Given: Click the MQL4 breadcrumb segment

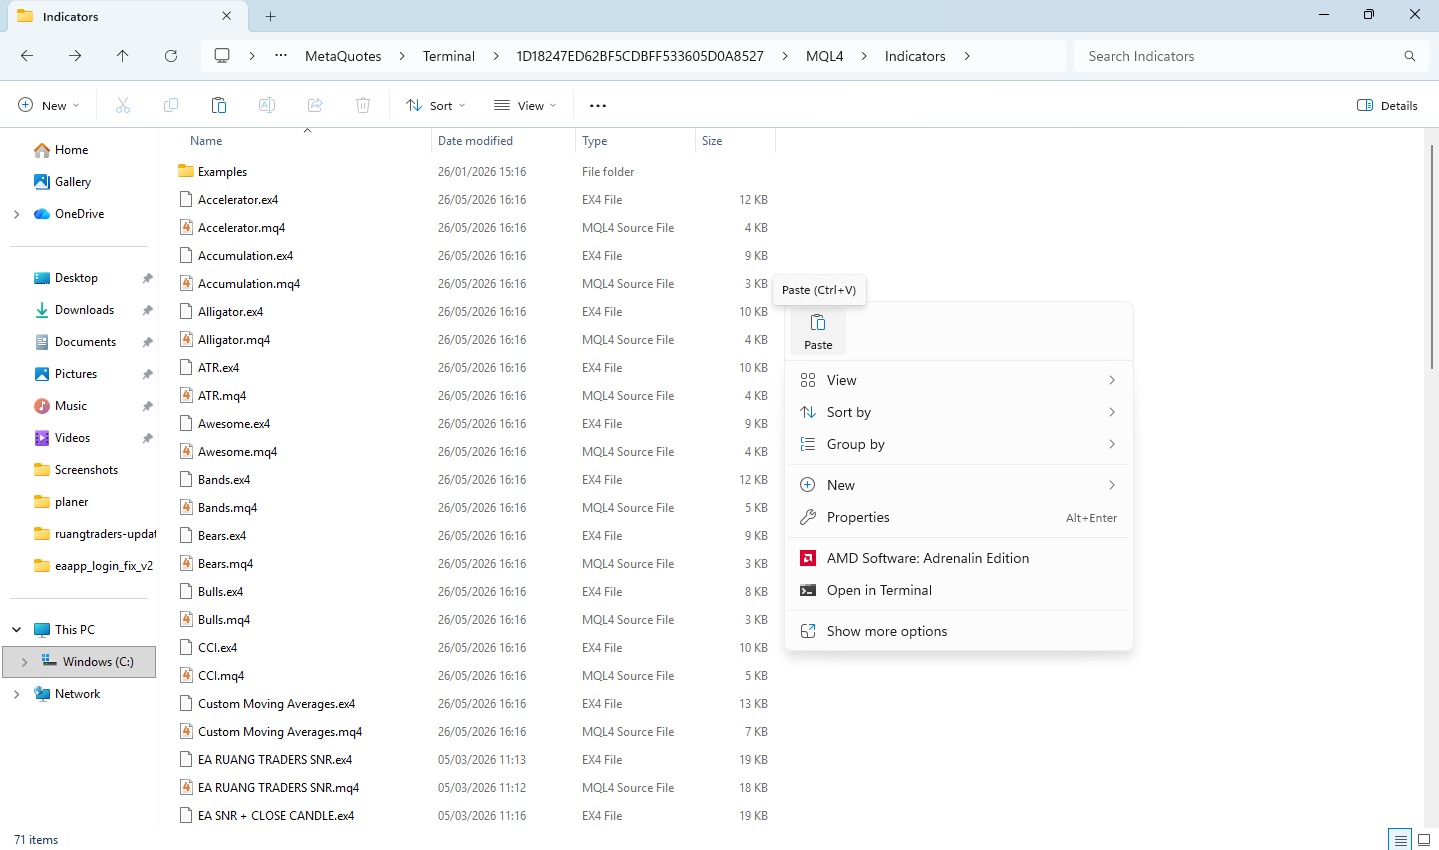Looking at the screenshot, I should pos(824,56).
